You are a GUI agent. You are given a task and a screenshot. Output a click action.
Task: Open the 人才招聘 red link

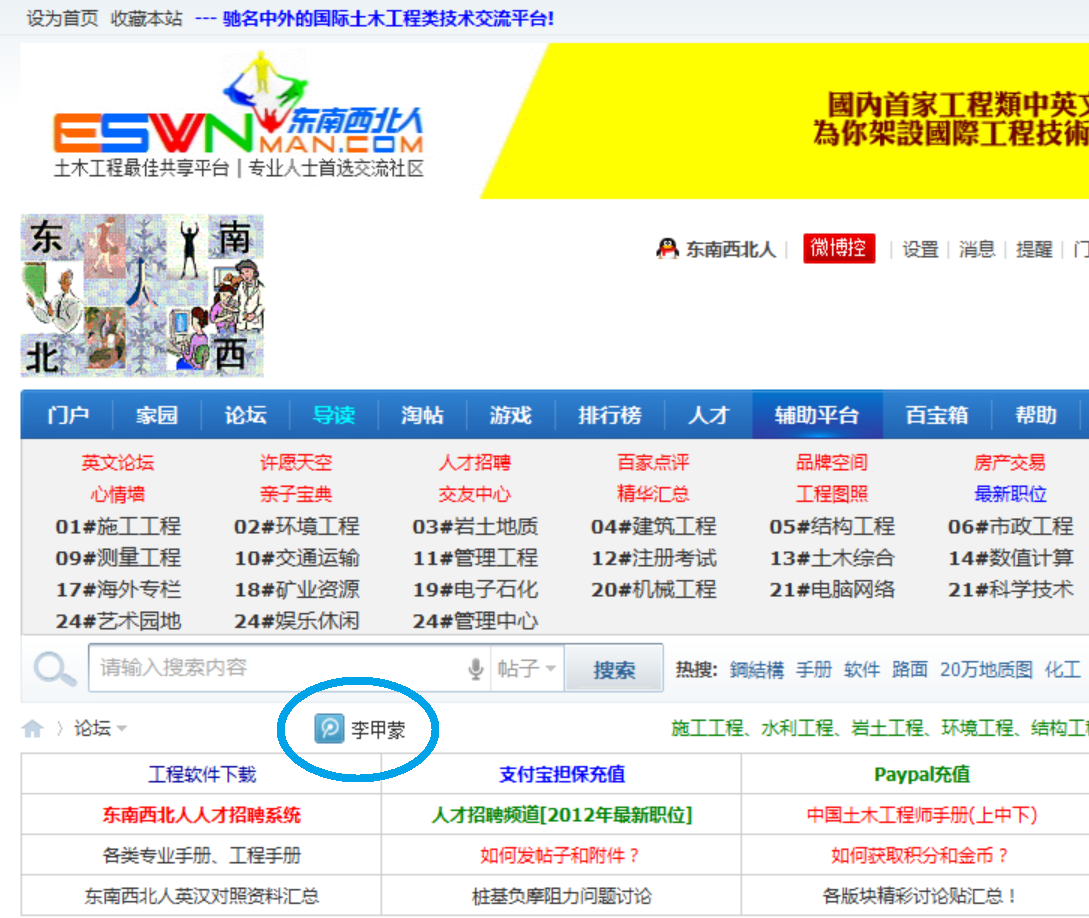[475, 462]
